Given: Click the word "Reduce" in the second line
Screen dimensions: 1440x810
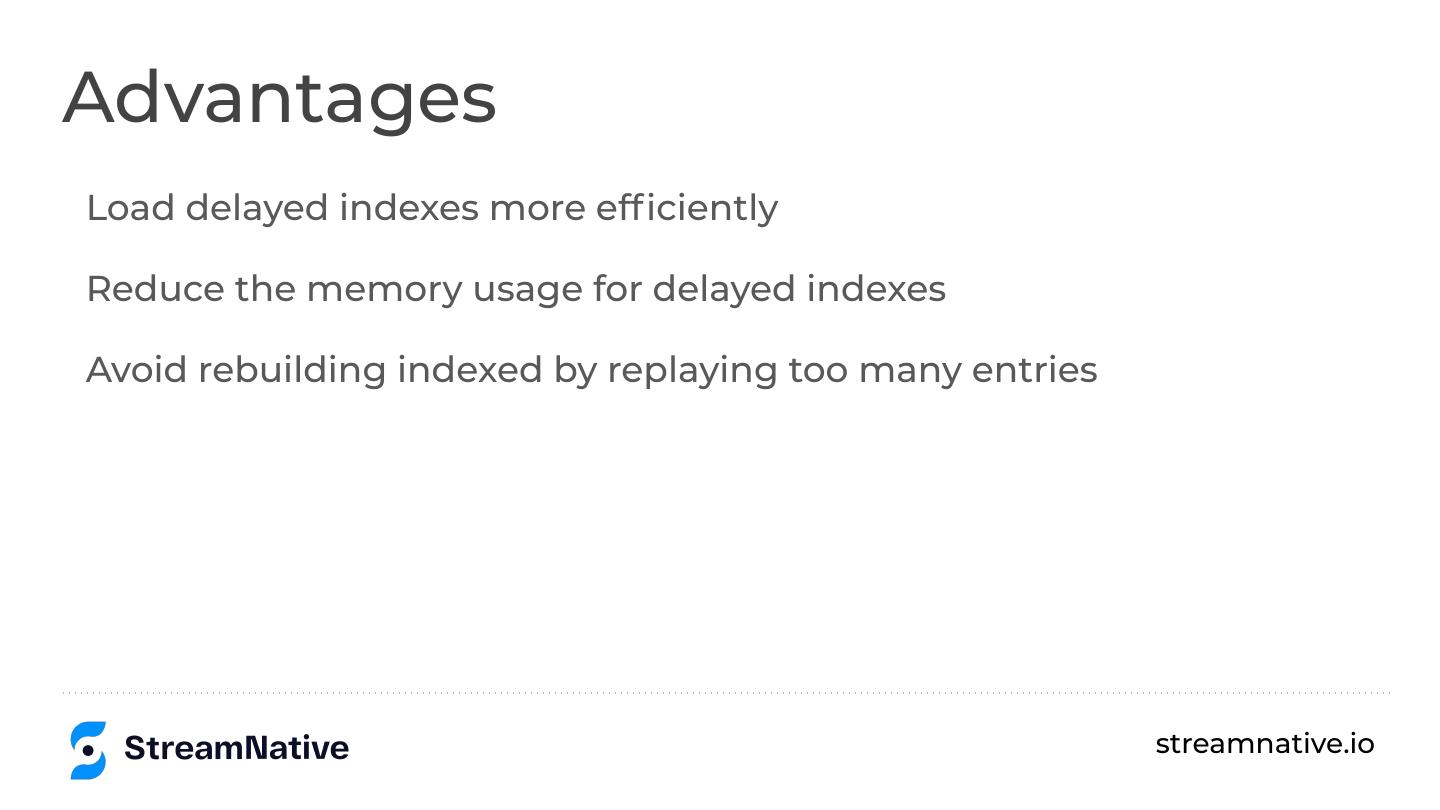Looking at the screenshot, I should click(155, 289).
